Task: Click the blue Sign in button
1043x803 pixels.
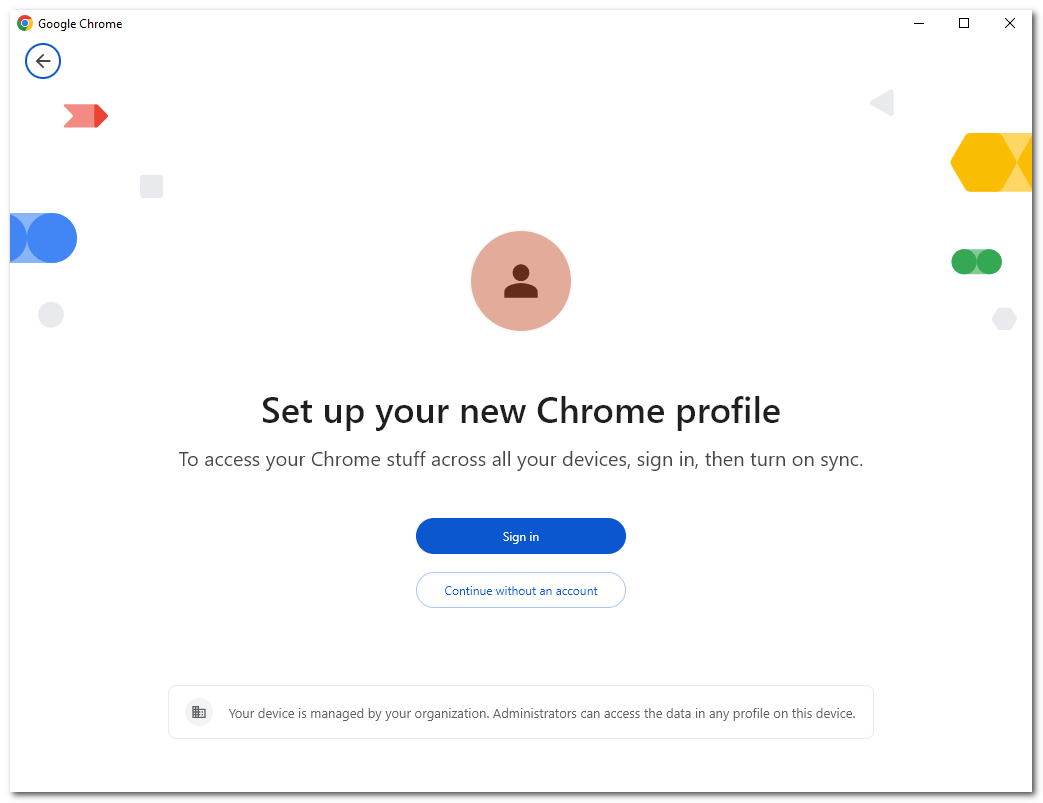Action: 521,536
